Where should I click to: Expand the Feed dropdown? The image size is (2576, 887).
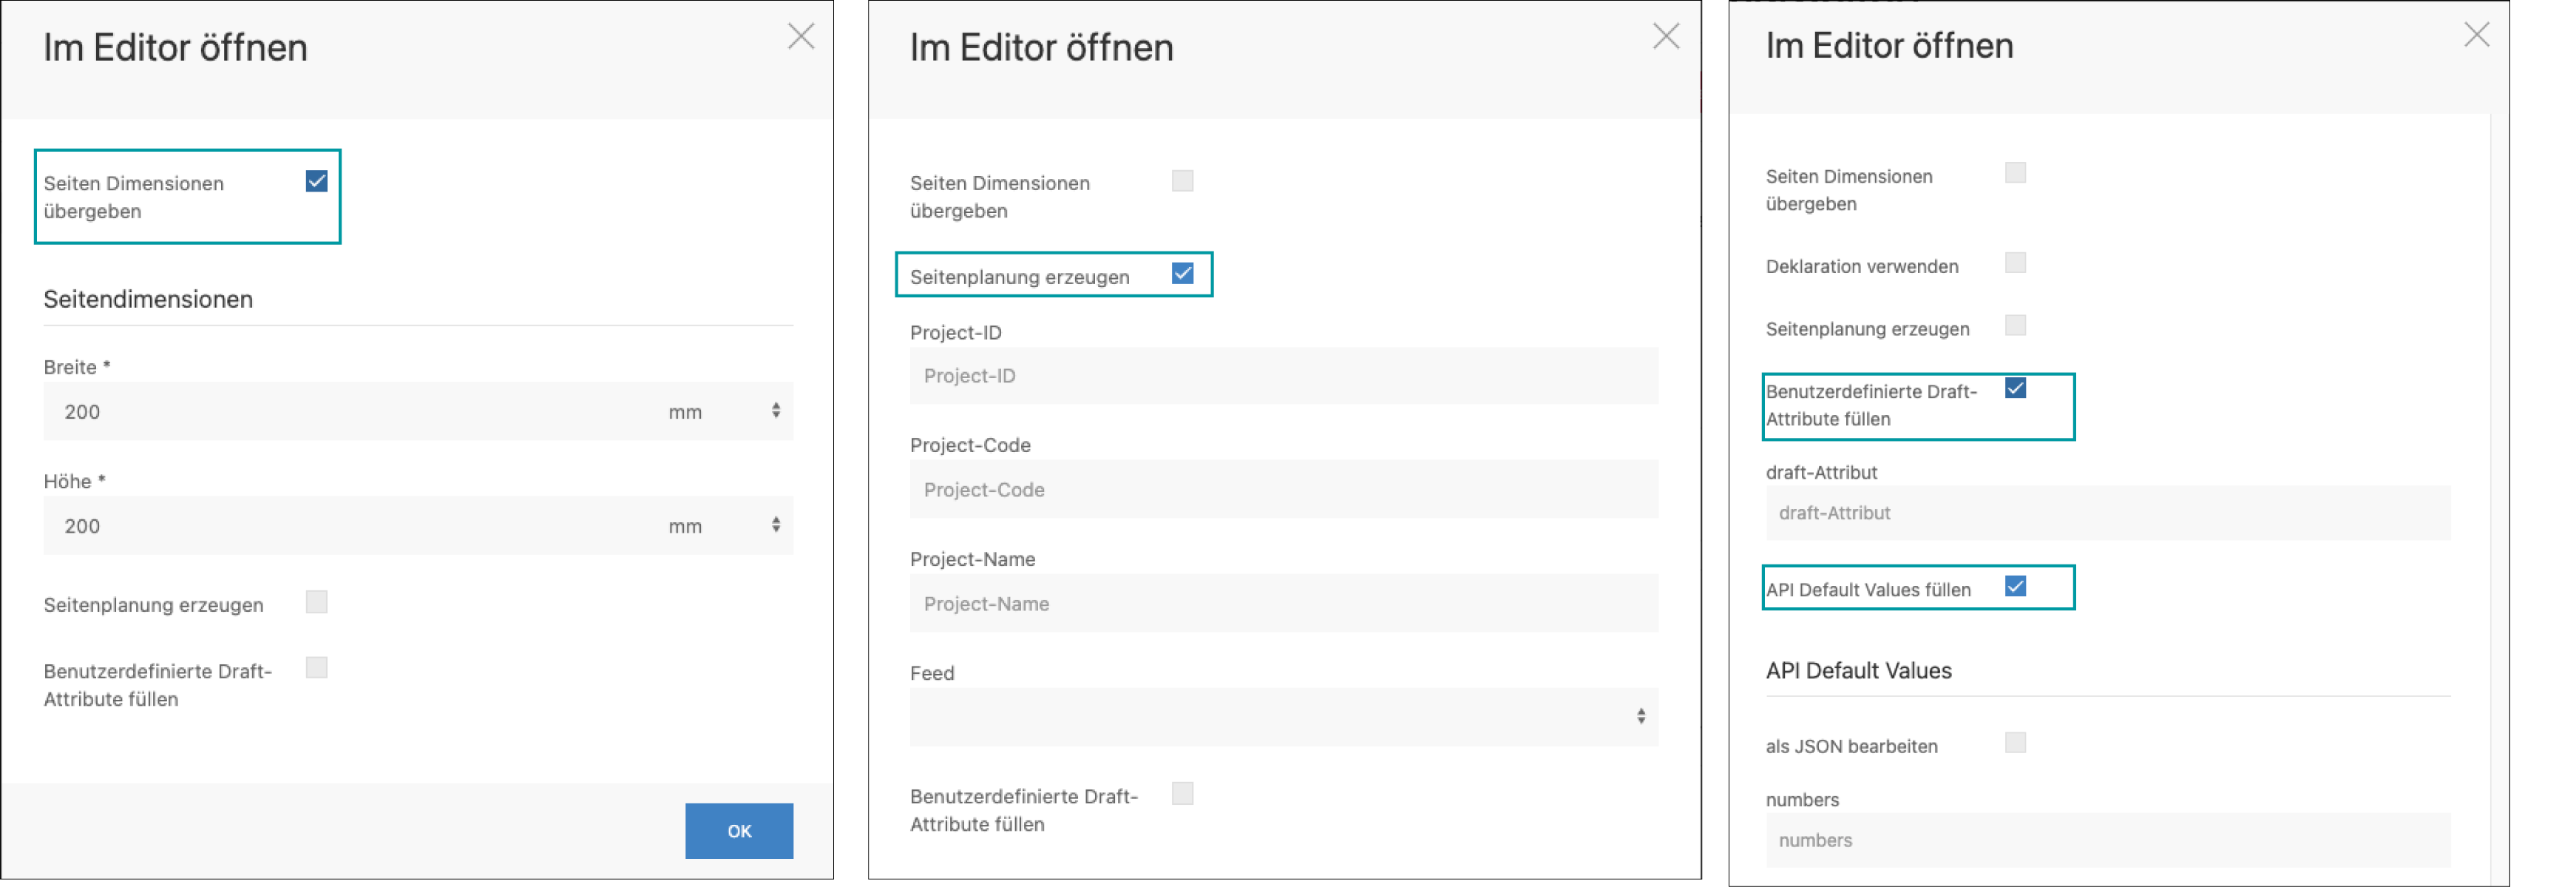pos(1283,717)
